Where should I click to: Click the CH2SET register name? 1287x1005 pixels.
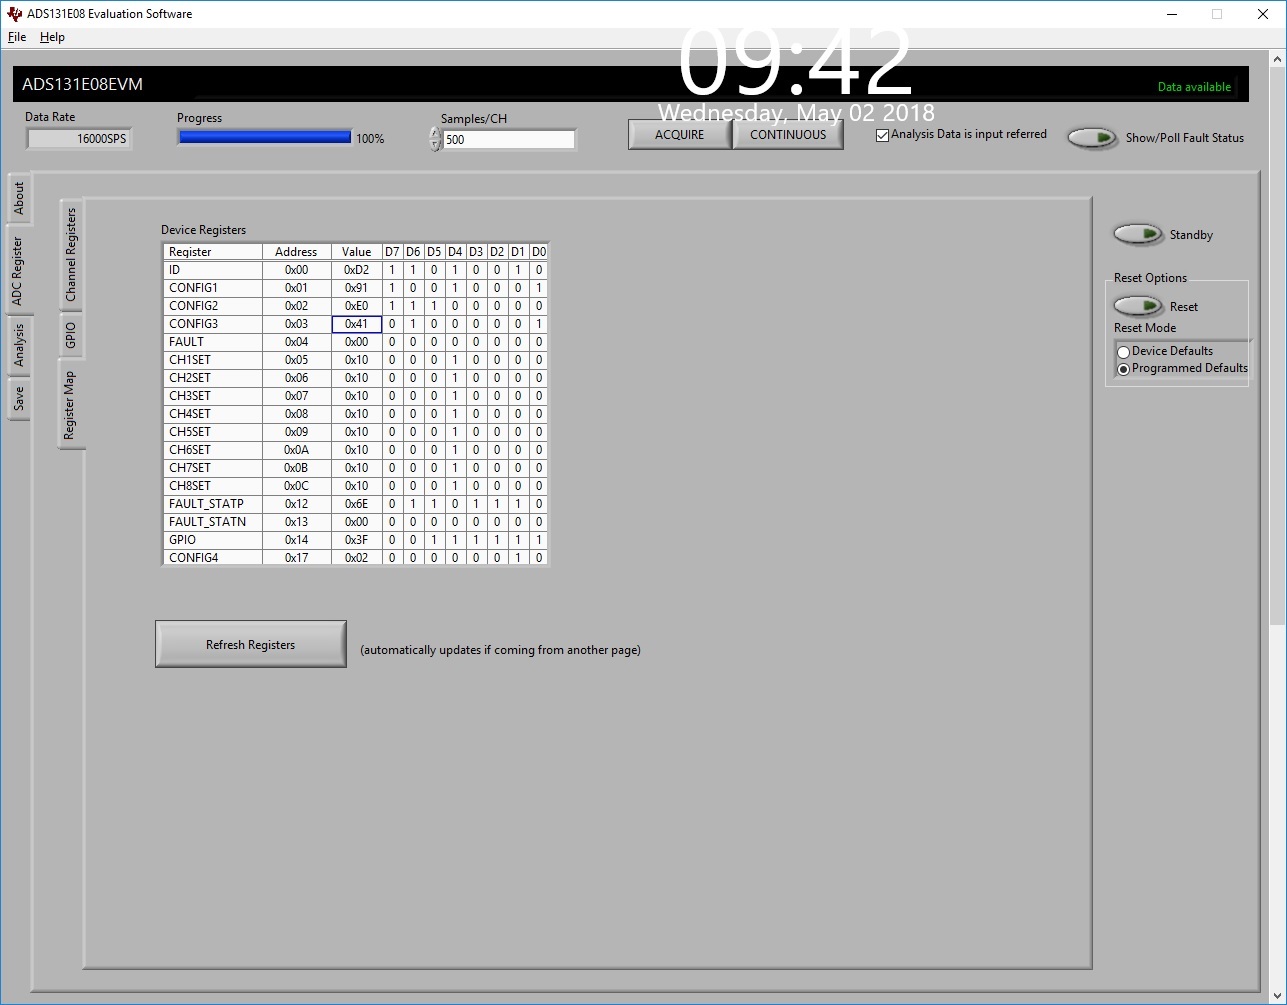tap(213, 378)
